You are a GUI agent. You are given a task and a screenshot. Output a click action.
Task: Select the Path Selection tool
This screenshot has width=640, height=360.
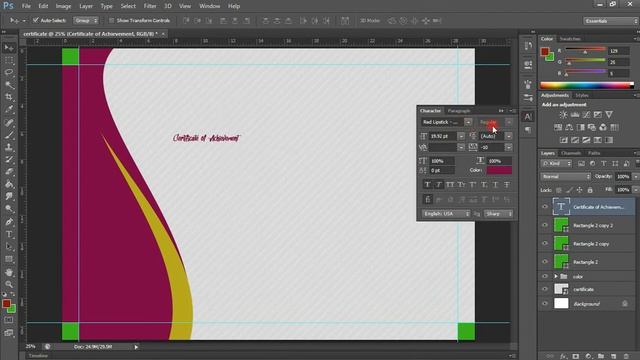[9, 247]
